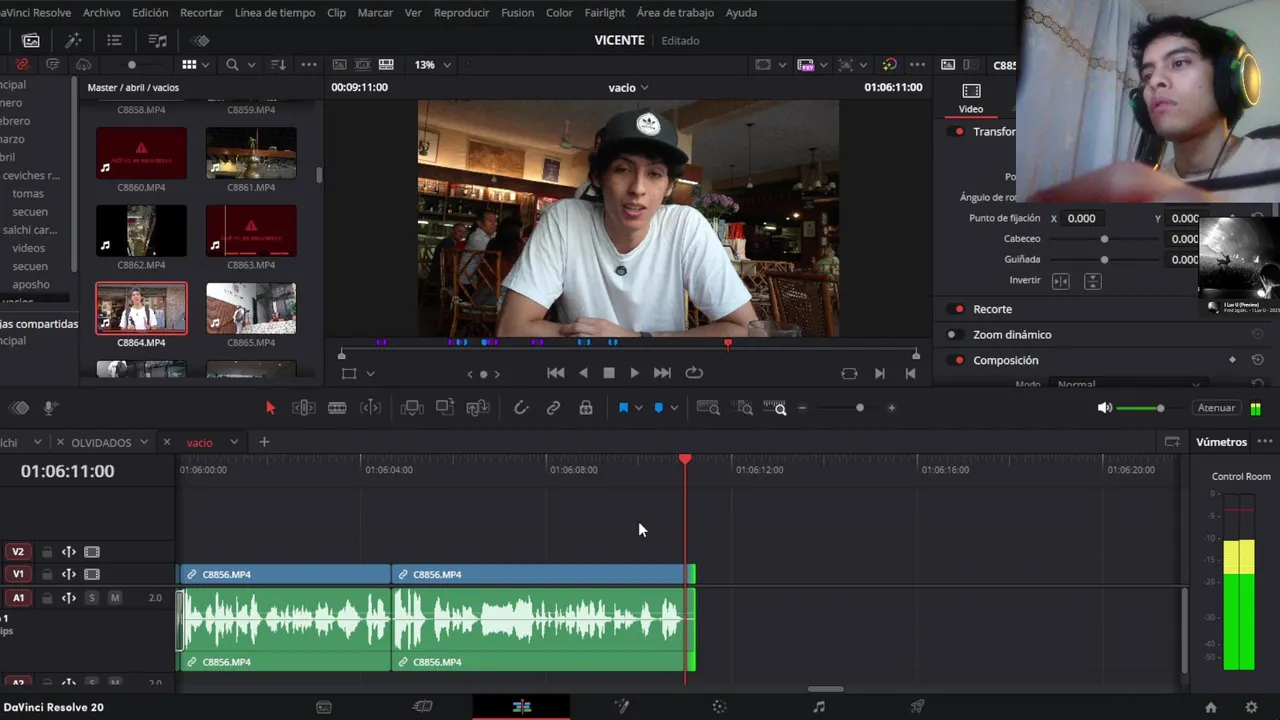
Task: Select the arrow Selection mode tool
Action: coord(270,408)
